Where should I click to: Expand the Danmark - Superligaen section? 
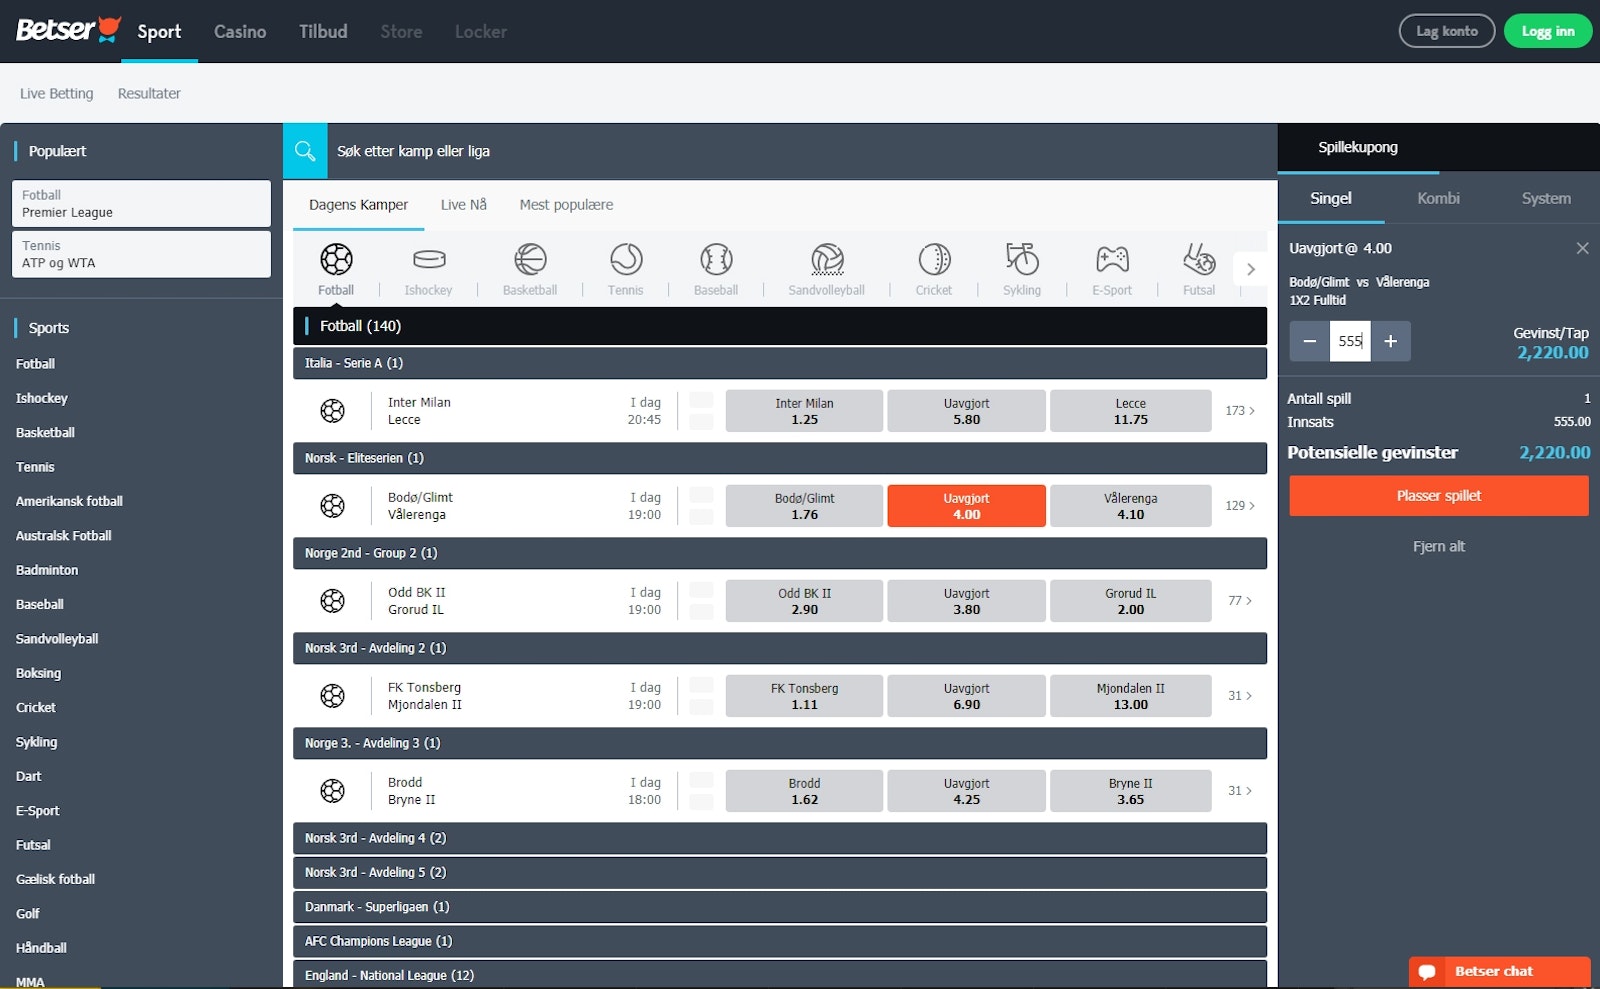click(779, 907)
